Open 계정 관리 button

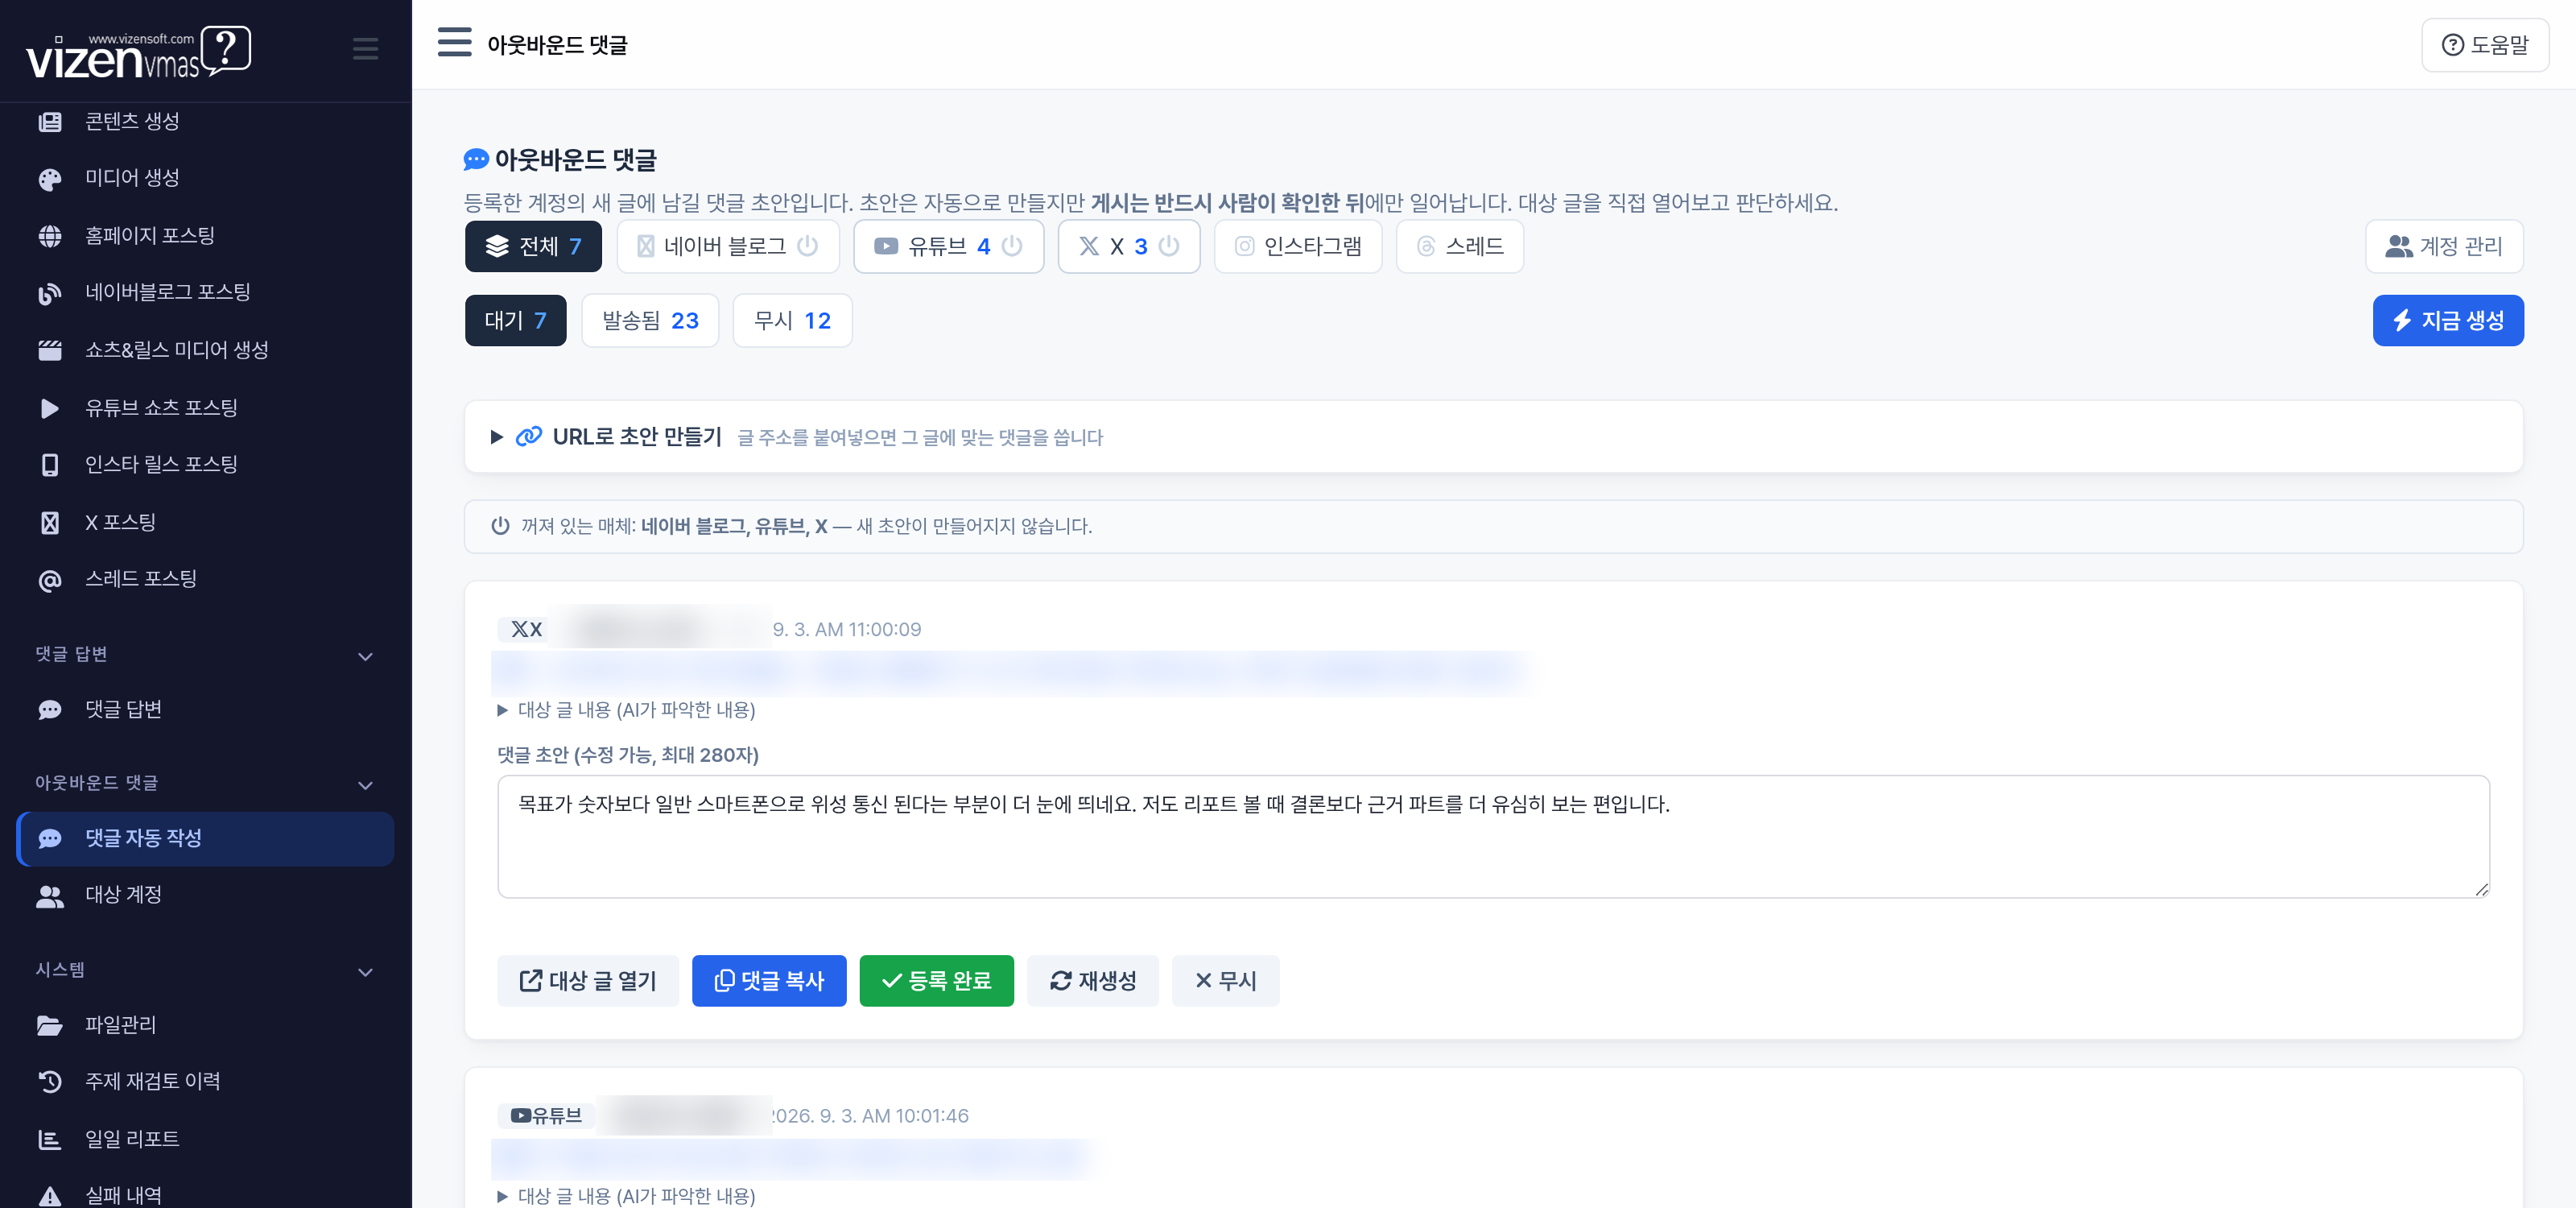pyautogui.click(x=2443, y=246)
